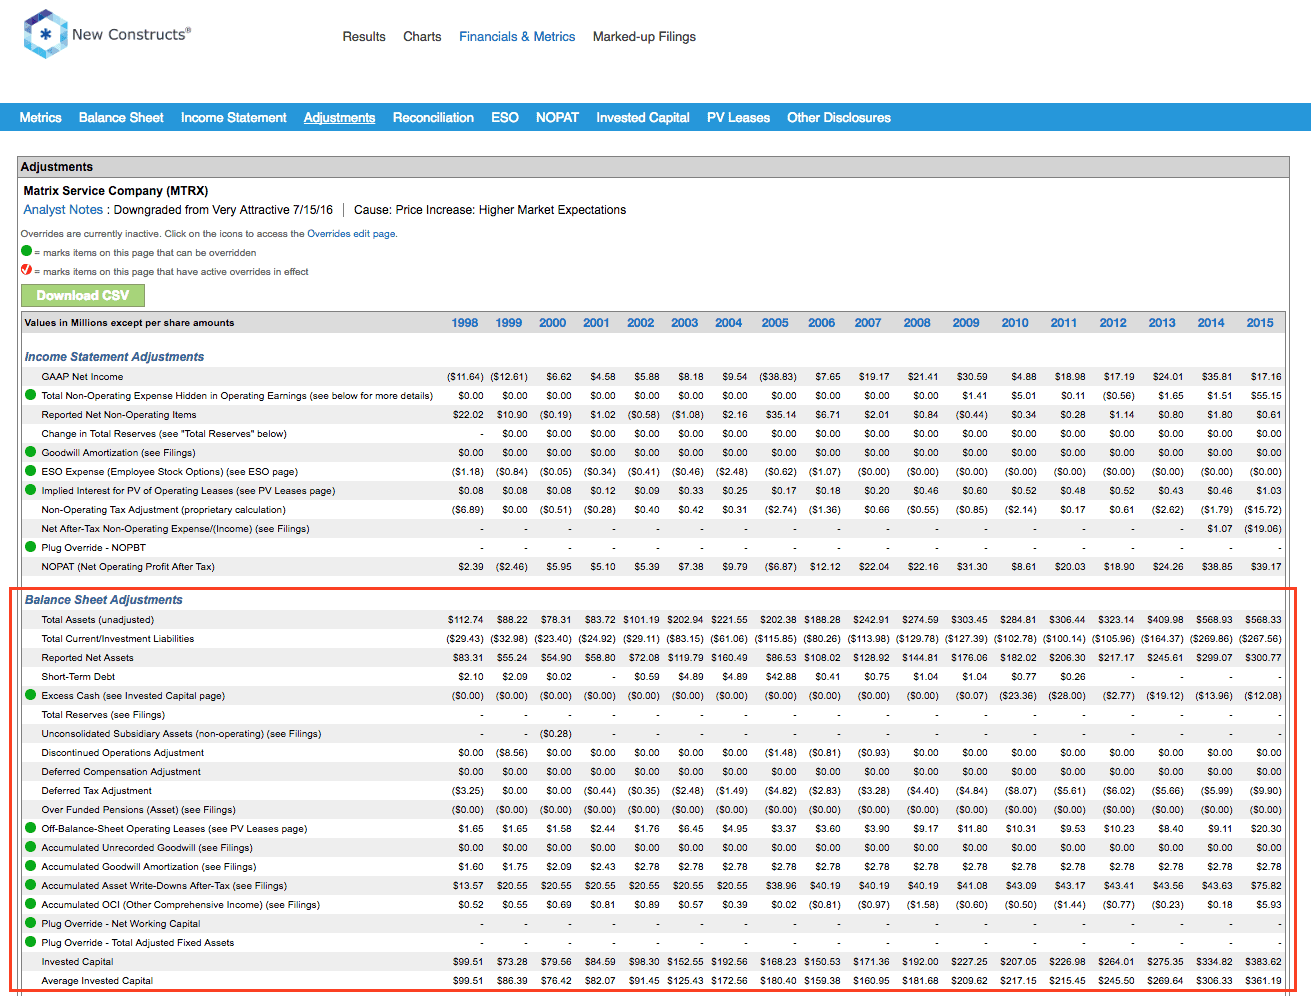The width and height of the screenshot is (1311, 996).
Task: Open Marked-up Filings page
Action: pos(644,37)
